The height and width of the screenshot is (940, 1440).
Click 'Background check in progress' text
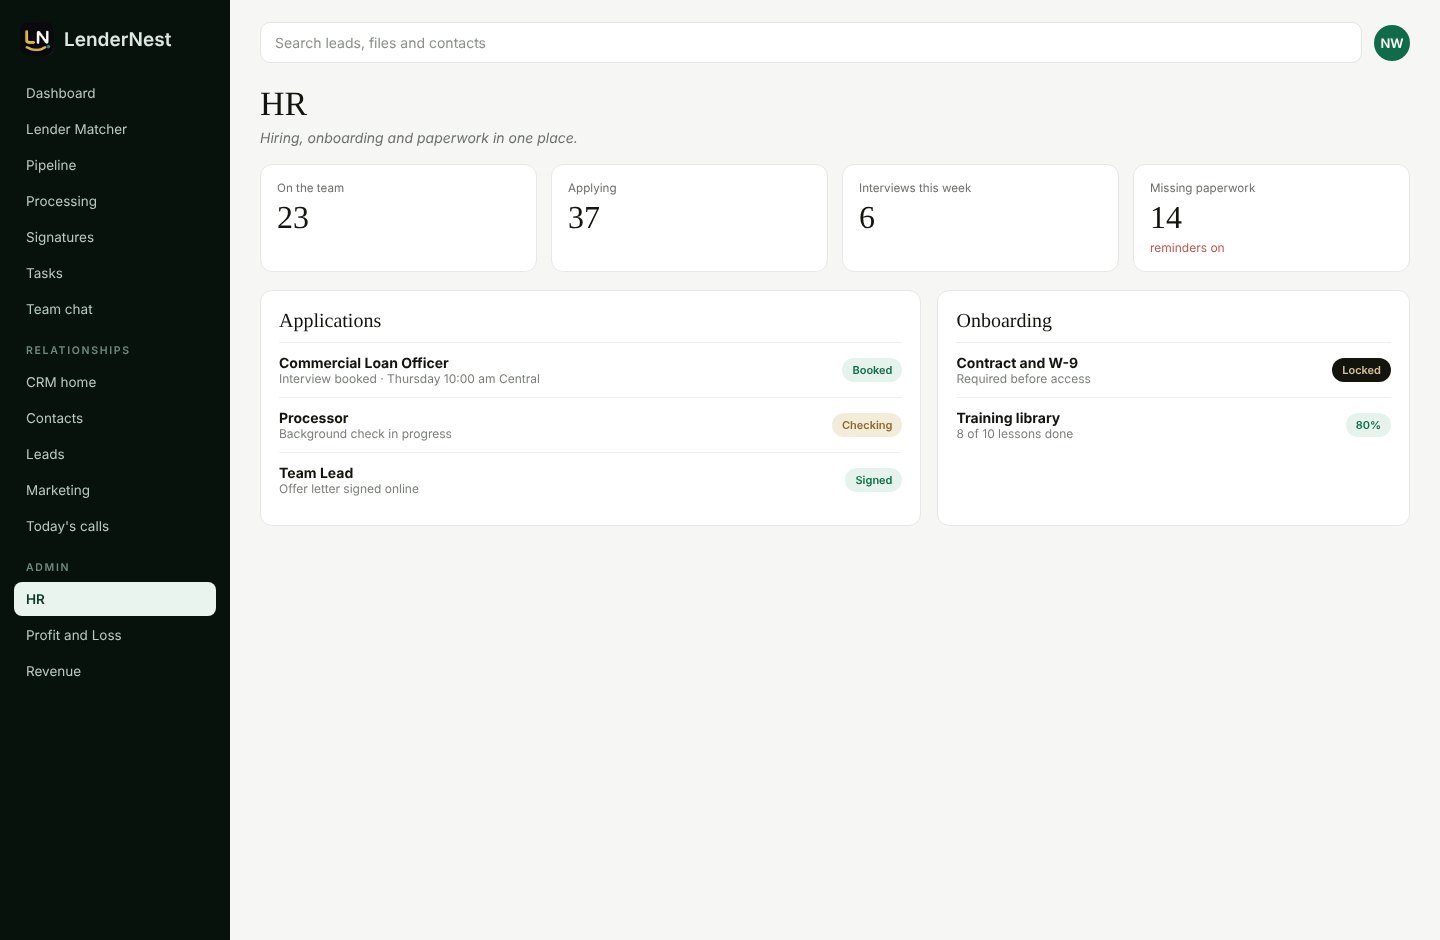click(365, 434)
